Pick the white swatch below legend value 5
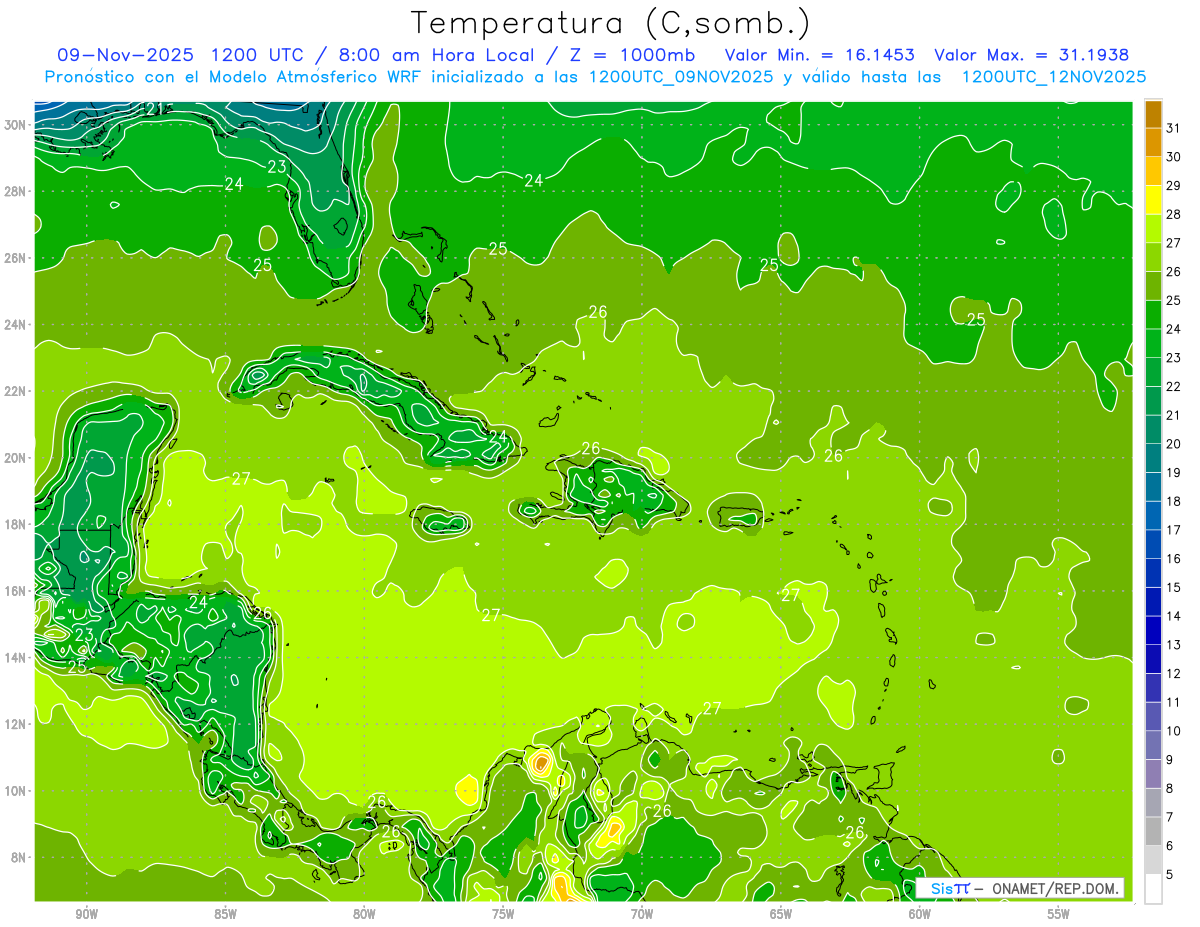The image size is (1200, 927). (1153, 889)
